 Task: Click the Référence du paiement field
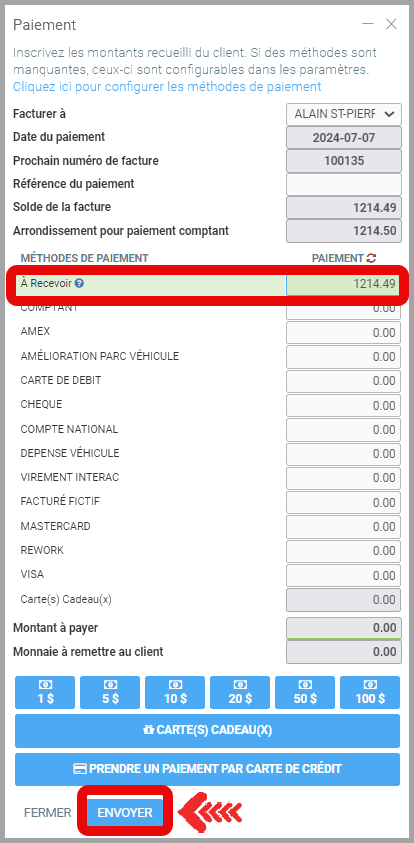[x=344, y=184]
